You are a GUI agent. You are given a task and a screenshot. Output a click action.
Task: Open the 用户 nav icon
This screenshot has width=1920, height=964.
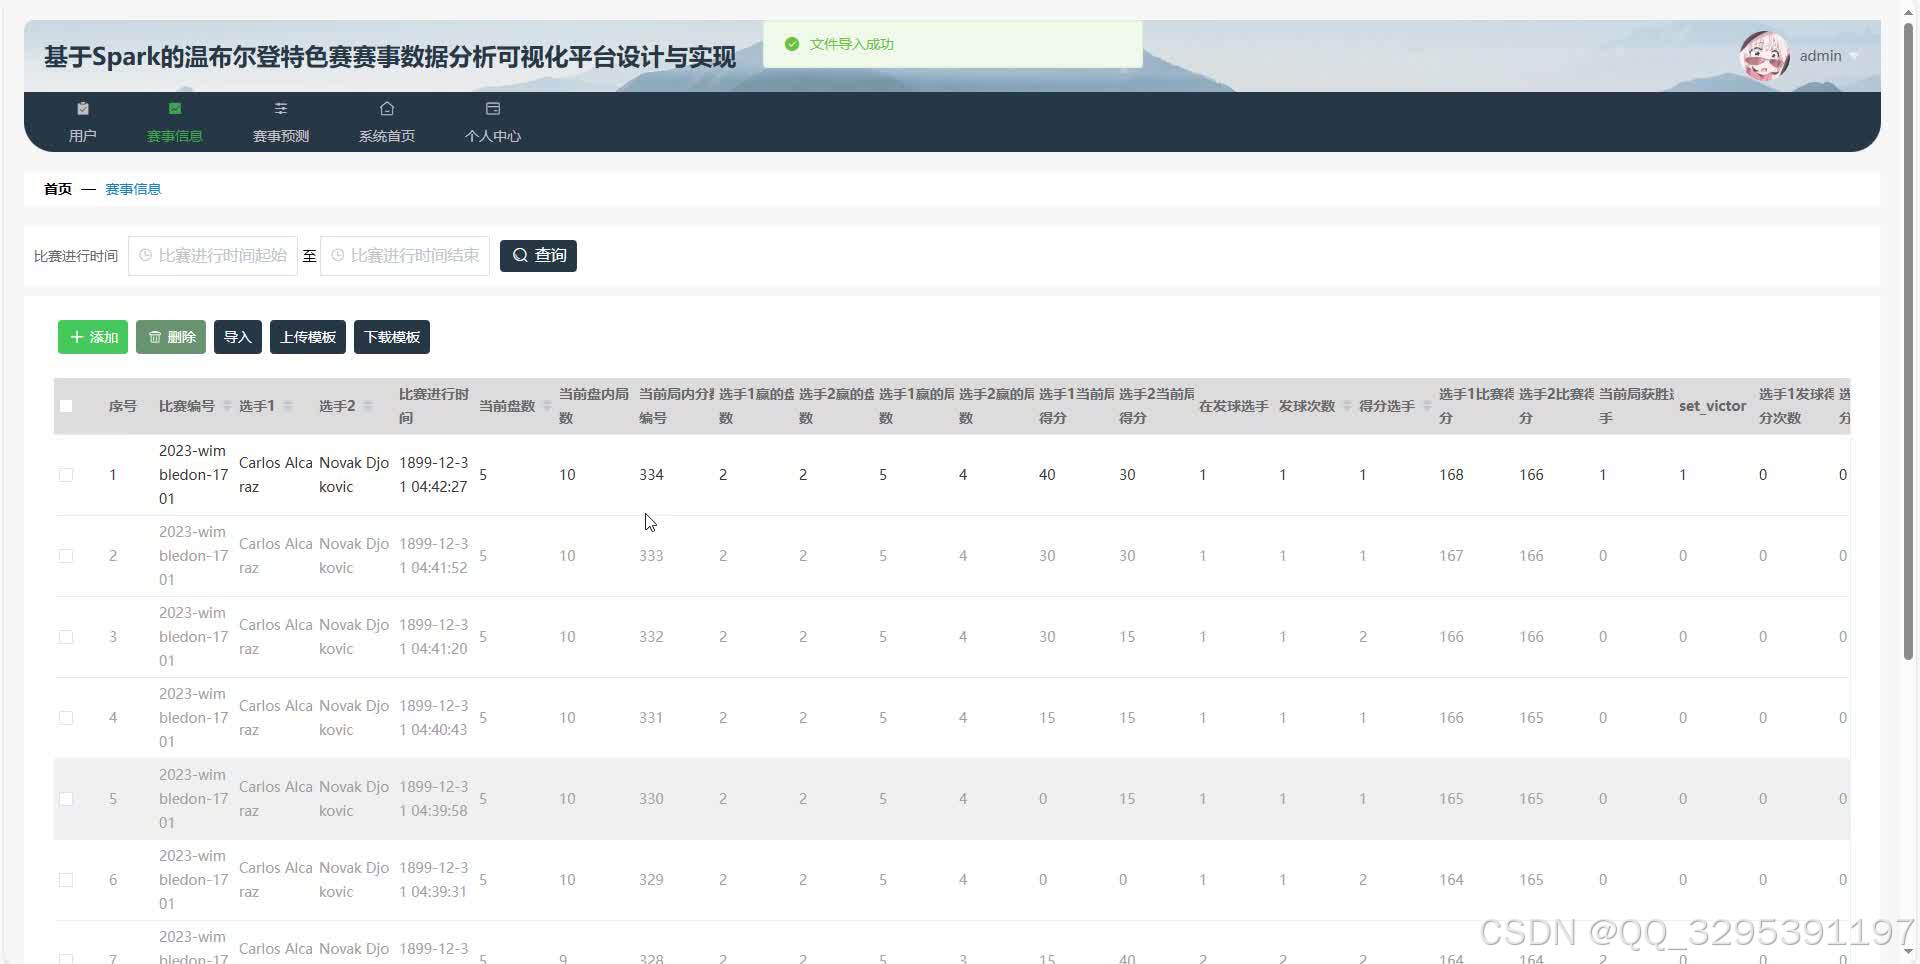click(83, 109)
